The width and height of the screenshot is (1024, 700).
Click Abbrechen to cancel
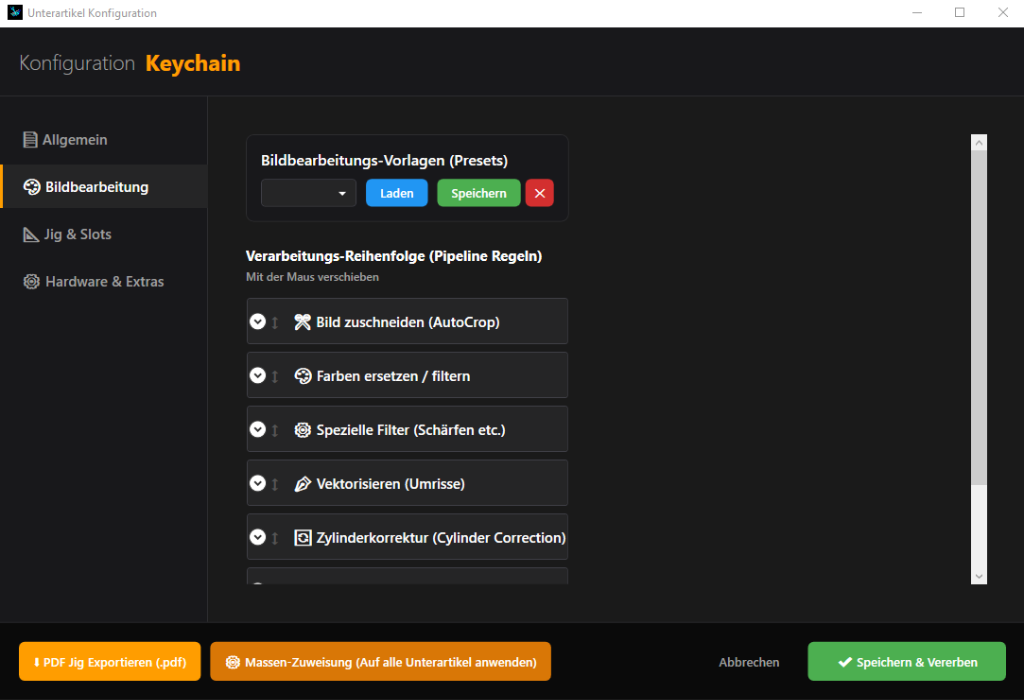(749, 662)
